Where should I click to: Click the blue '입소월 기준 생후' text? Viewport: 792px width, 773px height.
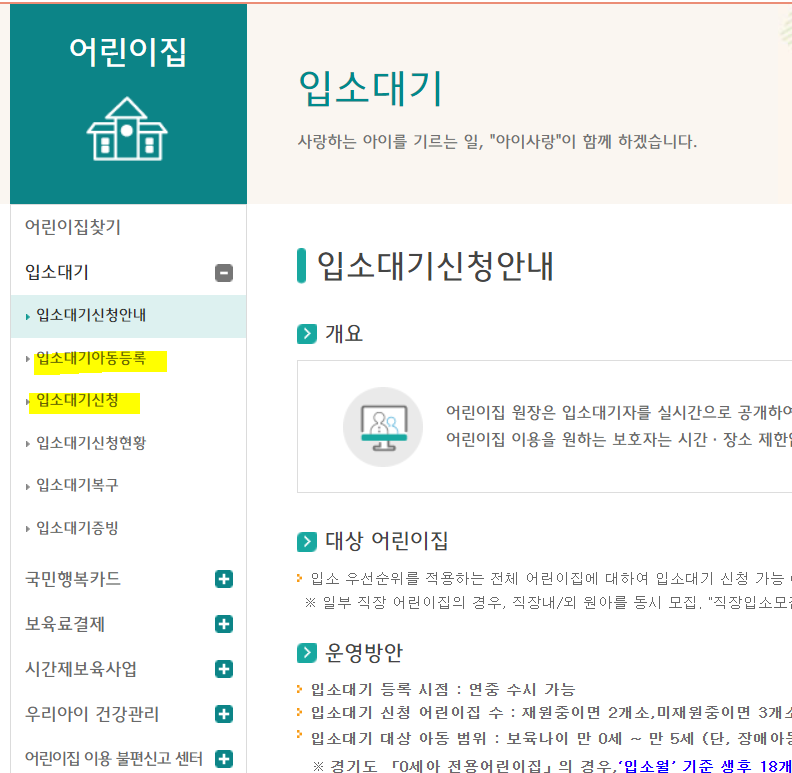point(705,766)
